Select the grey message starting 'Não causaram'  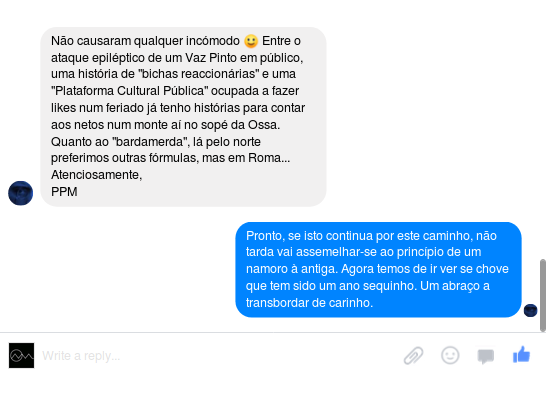point(183,117)
